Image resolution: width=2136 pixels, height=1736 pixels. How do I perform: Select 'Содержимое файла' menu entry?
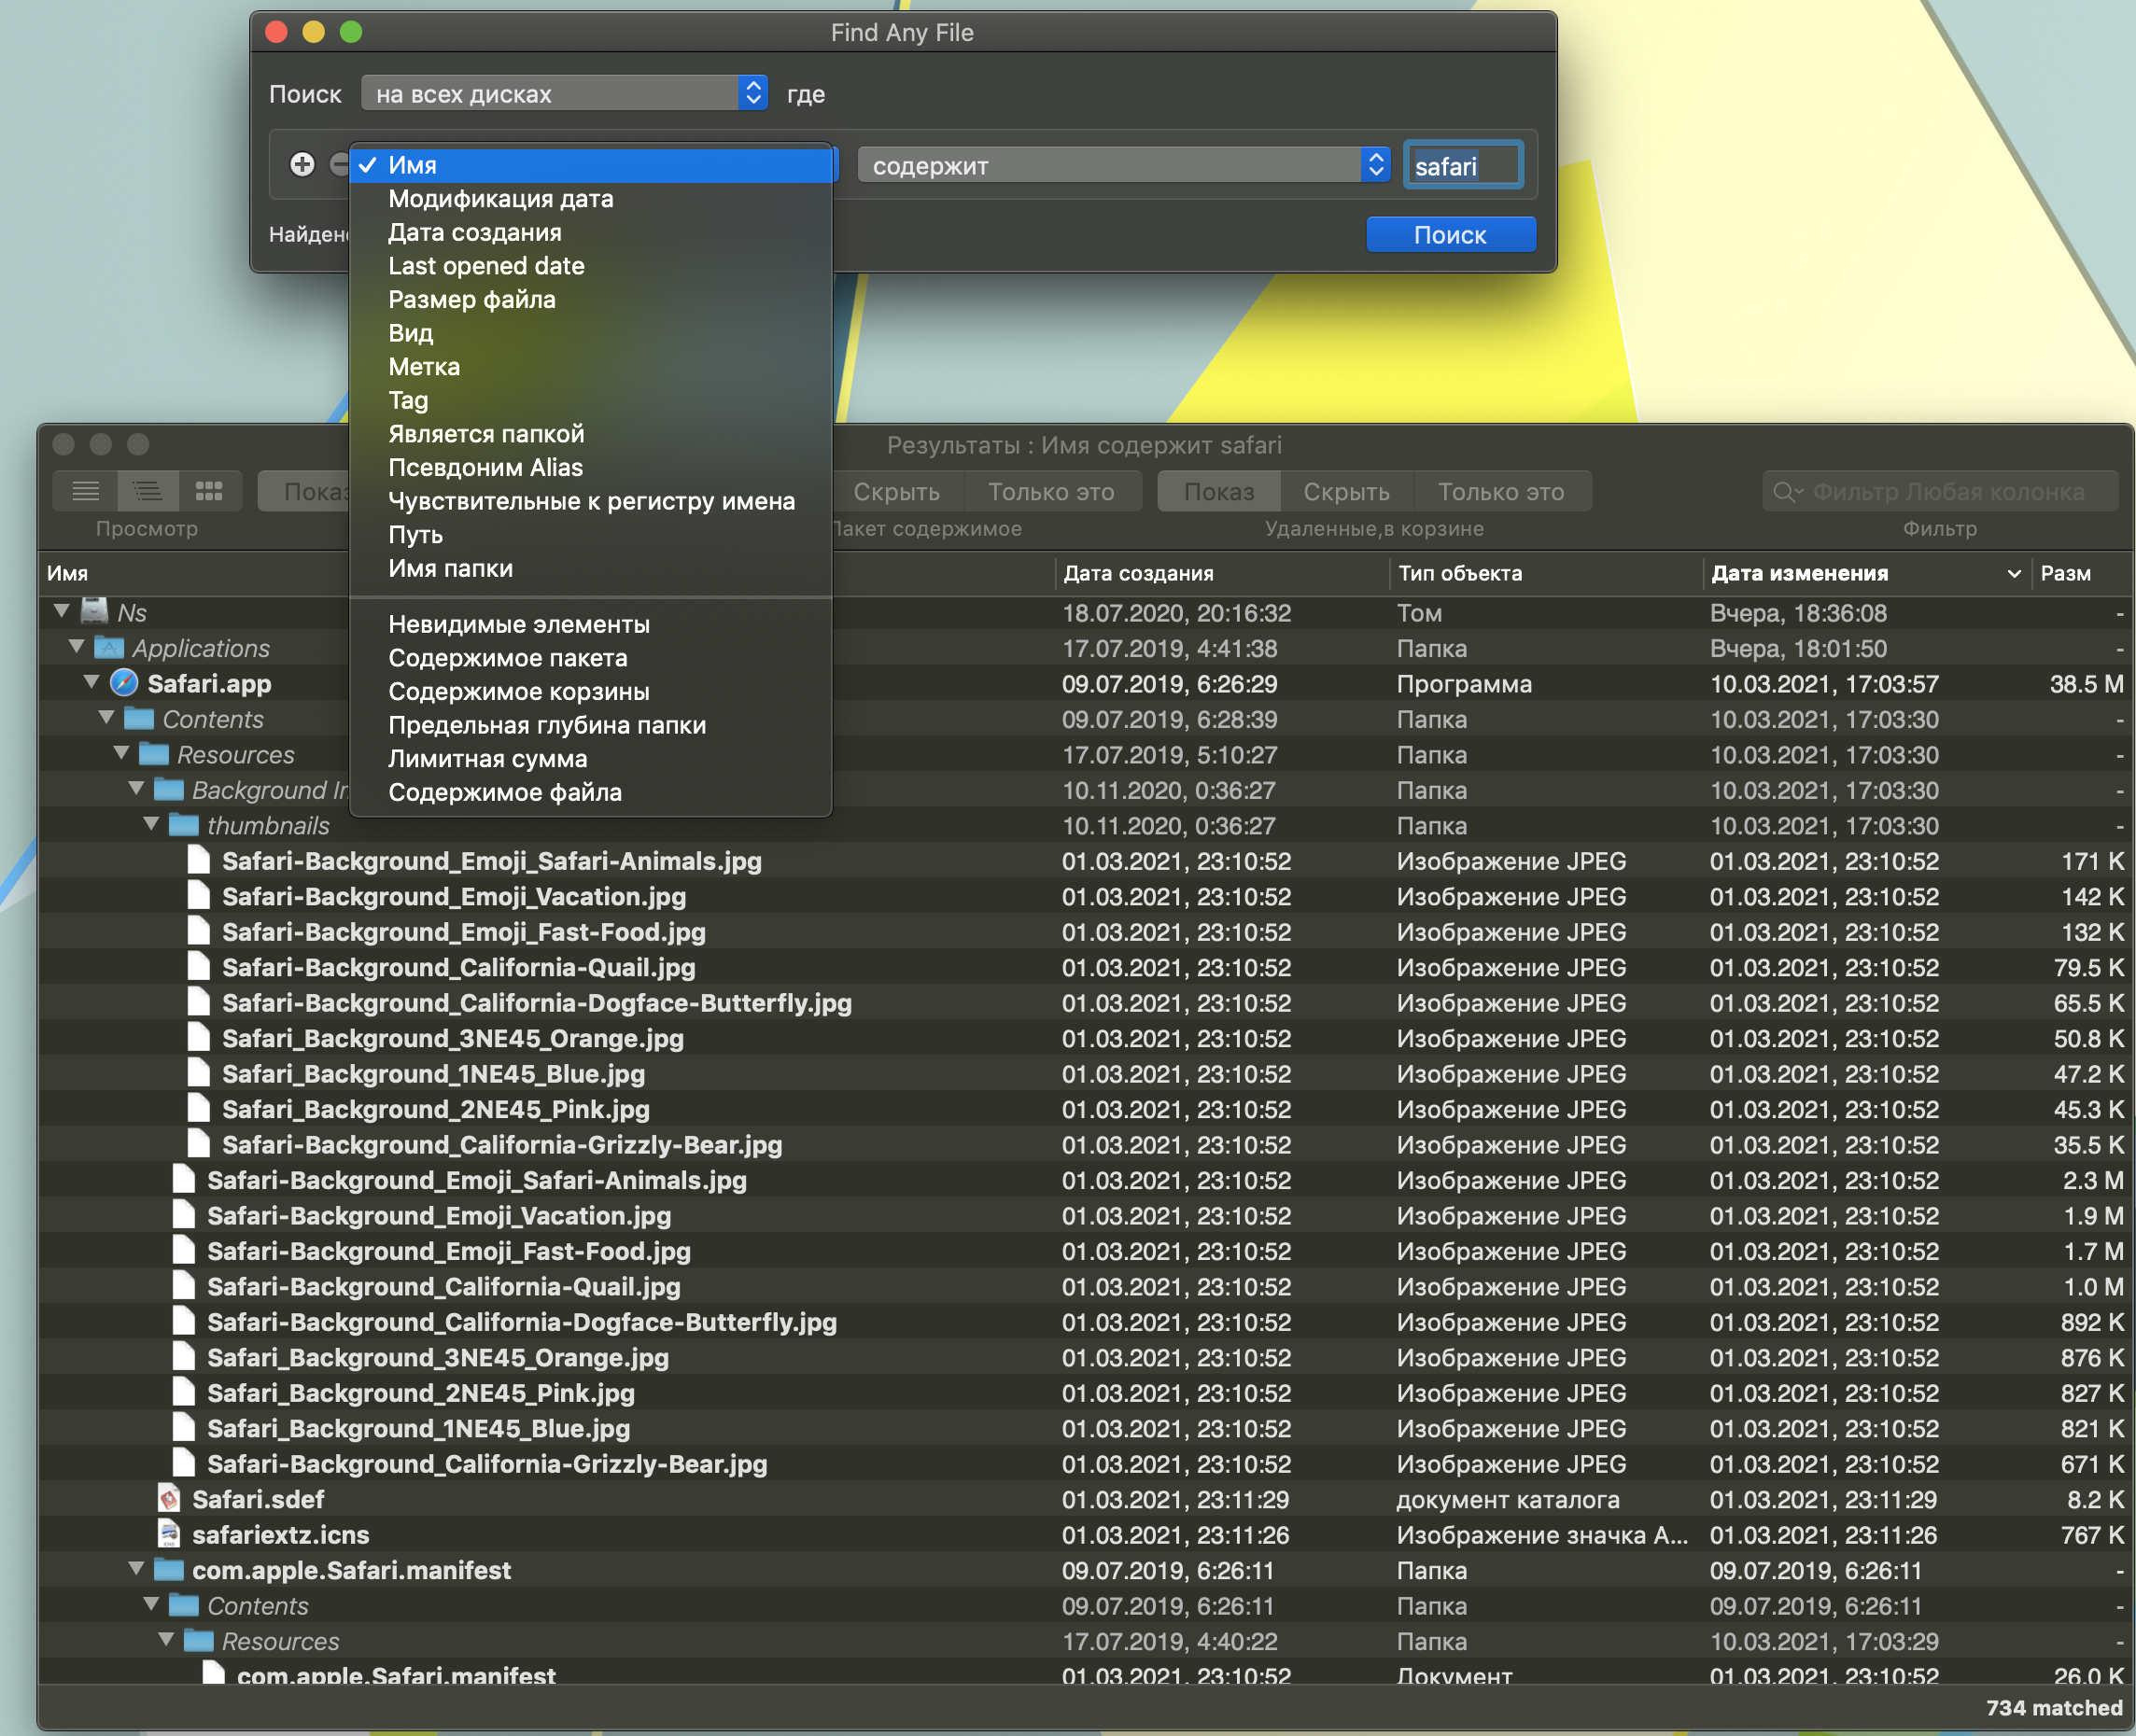click(x=505, y=792)
